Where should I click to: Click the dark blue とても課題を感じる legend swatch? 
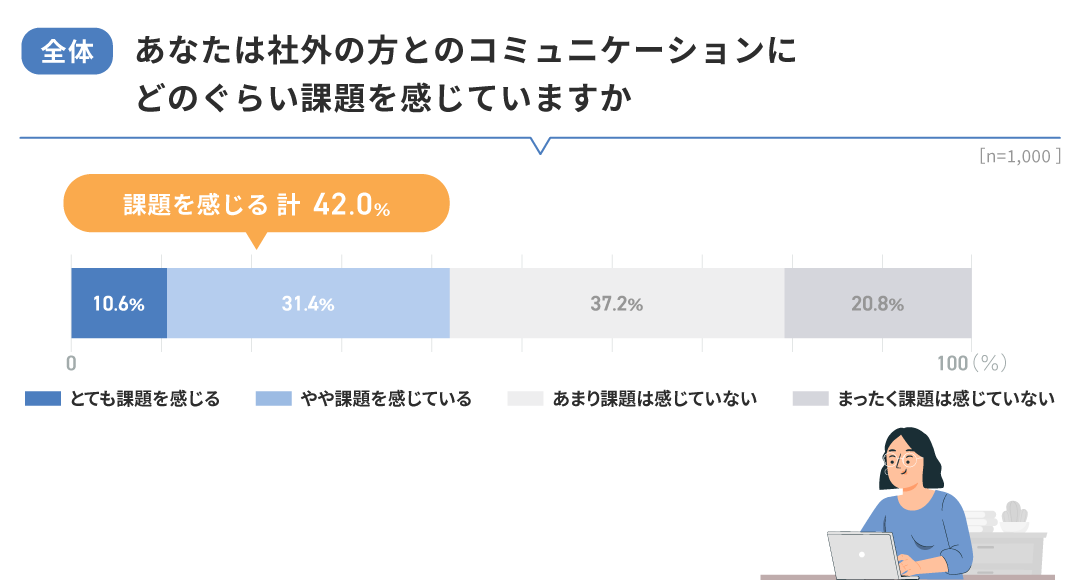43,399
